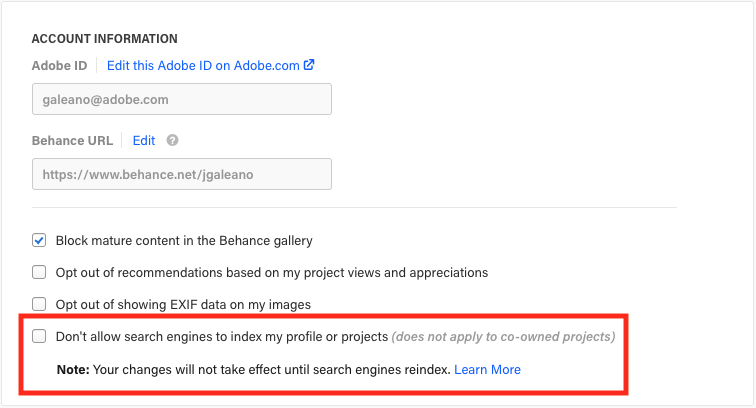
Task: Click Edit next to Behance URL
Action: pyautogui.click(x=144, y=140)
